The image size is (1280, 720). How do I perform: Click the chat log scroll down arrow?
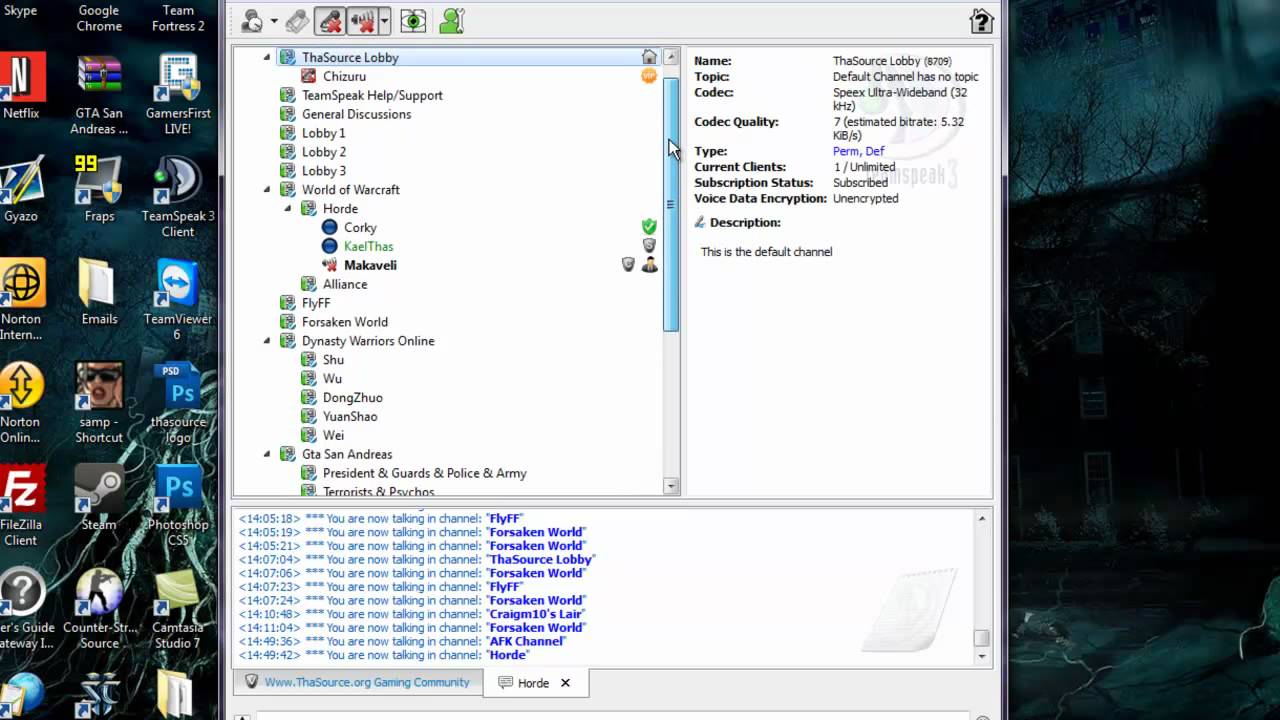point(982,656)
